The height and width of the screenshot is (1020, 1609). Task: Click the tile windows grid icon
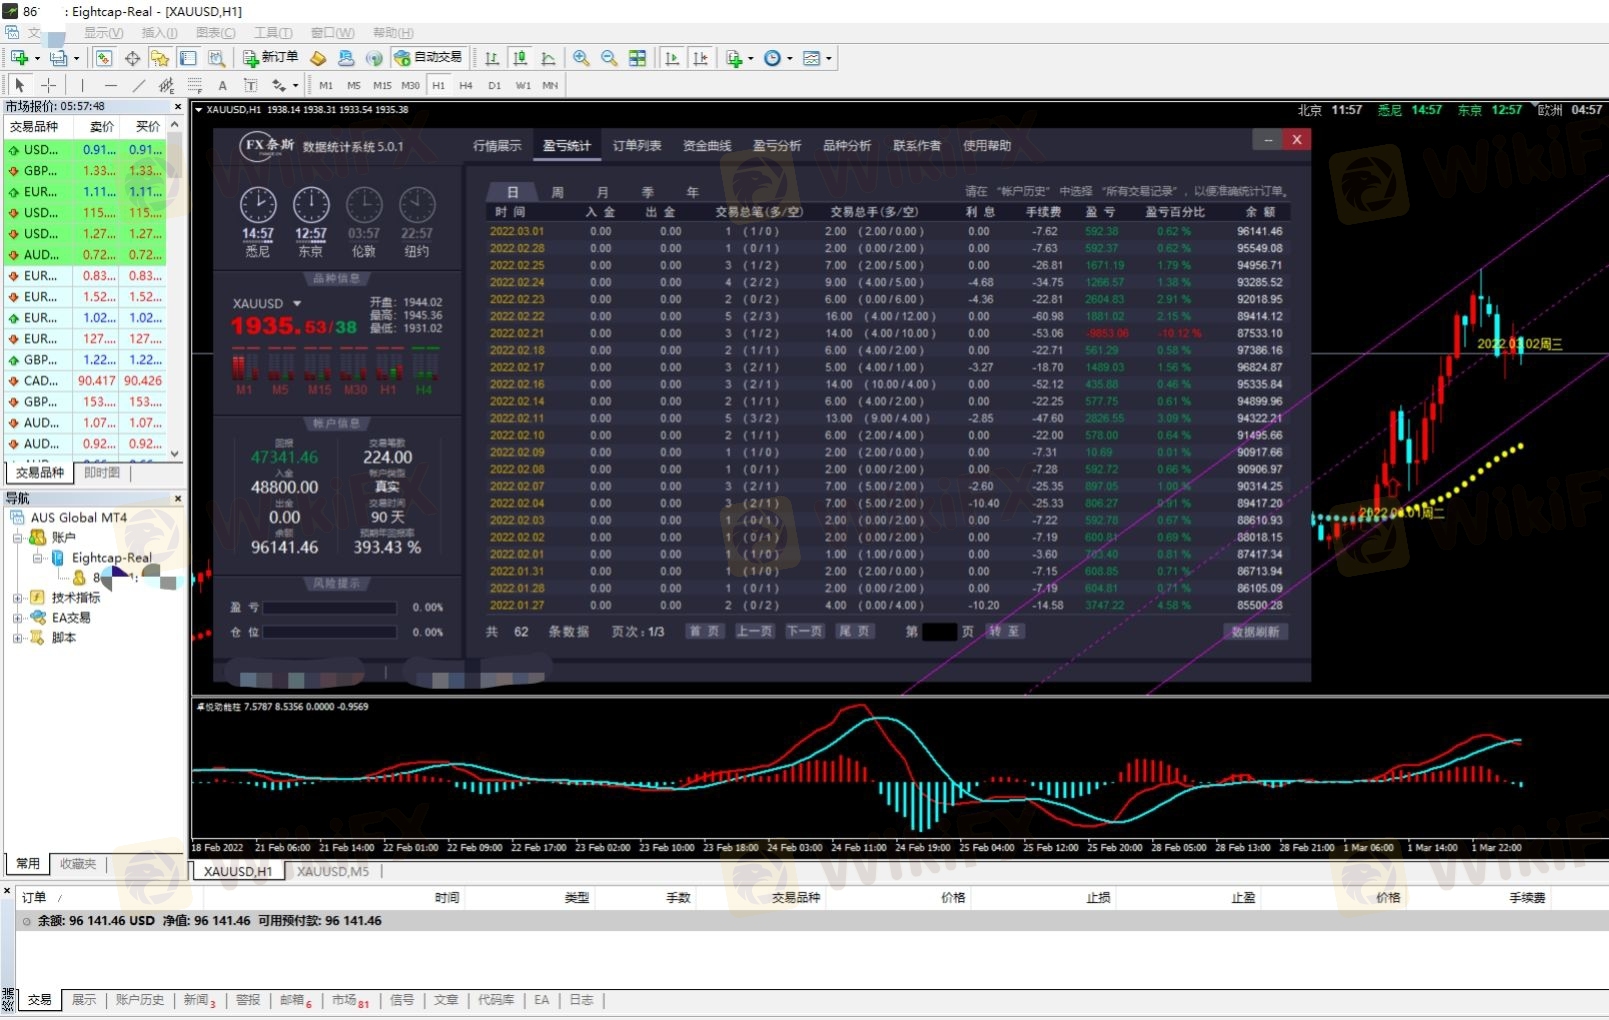[x=637, y=59]
